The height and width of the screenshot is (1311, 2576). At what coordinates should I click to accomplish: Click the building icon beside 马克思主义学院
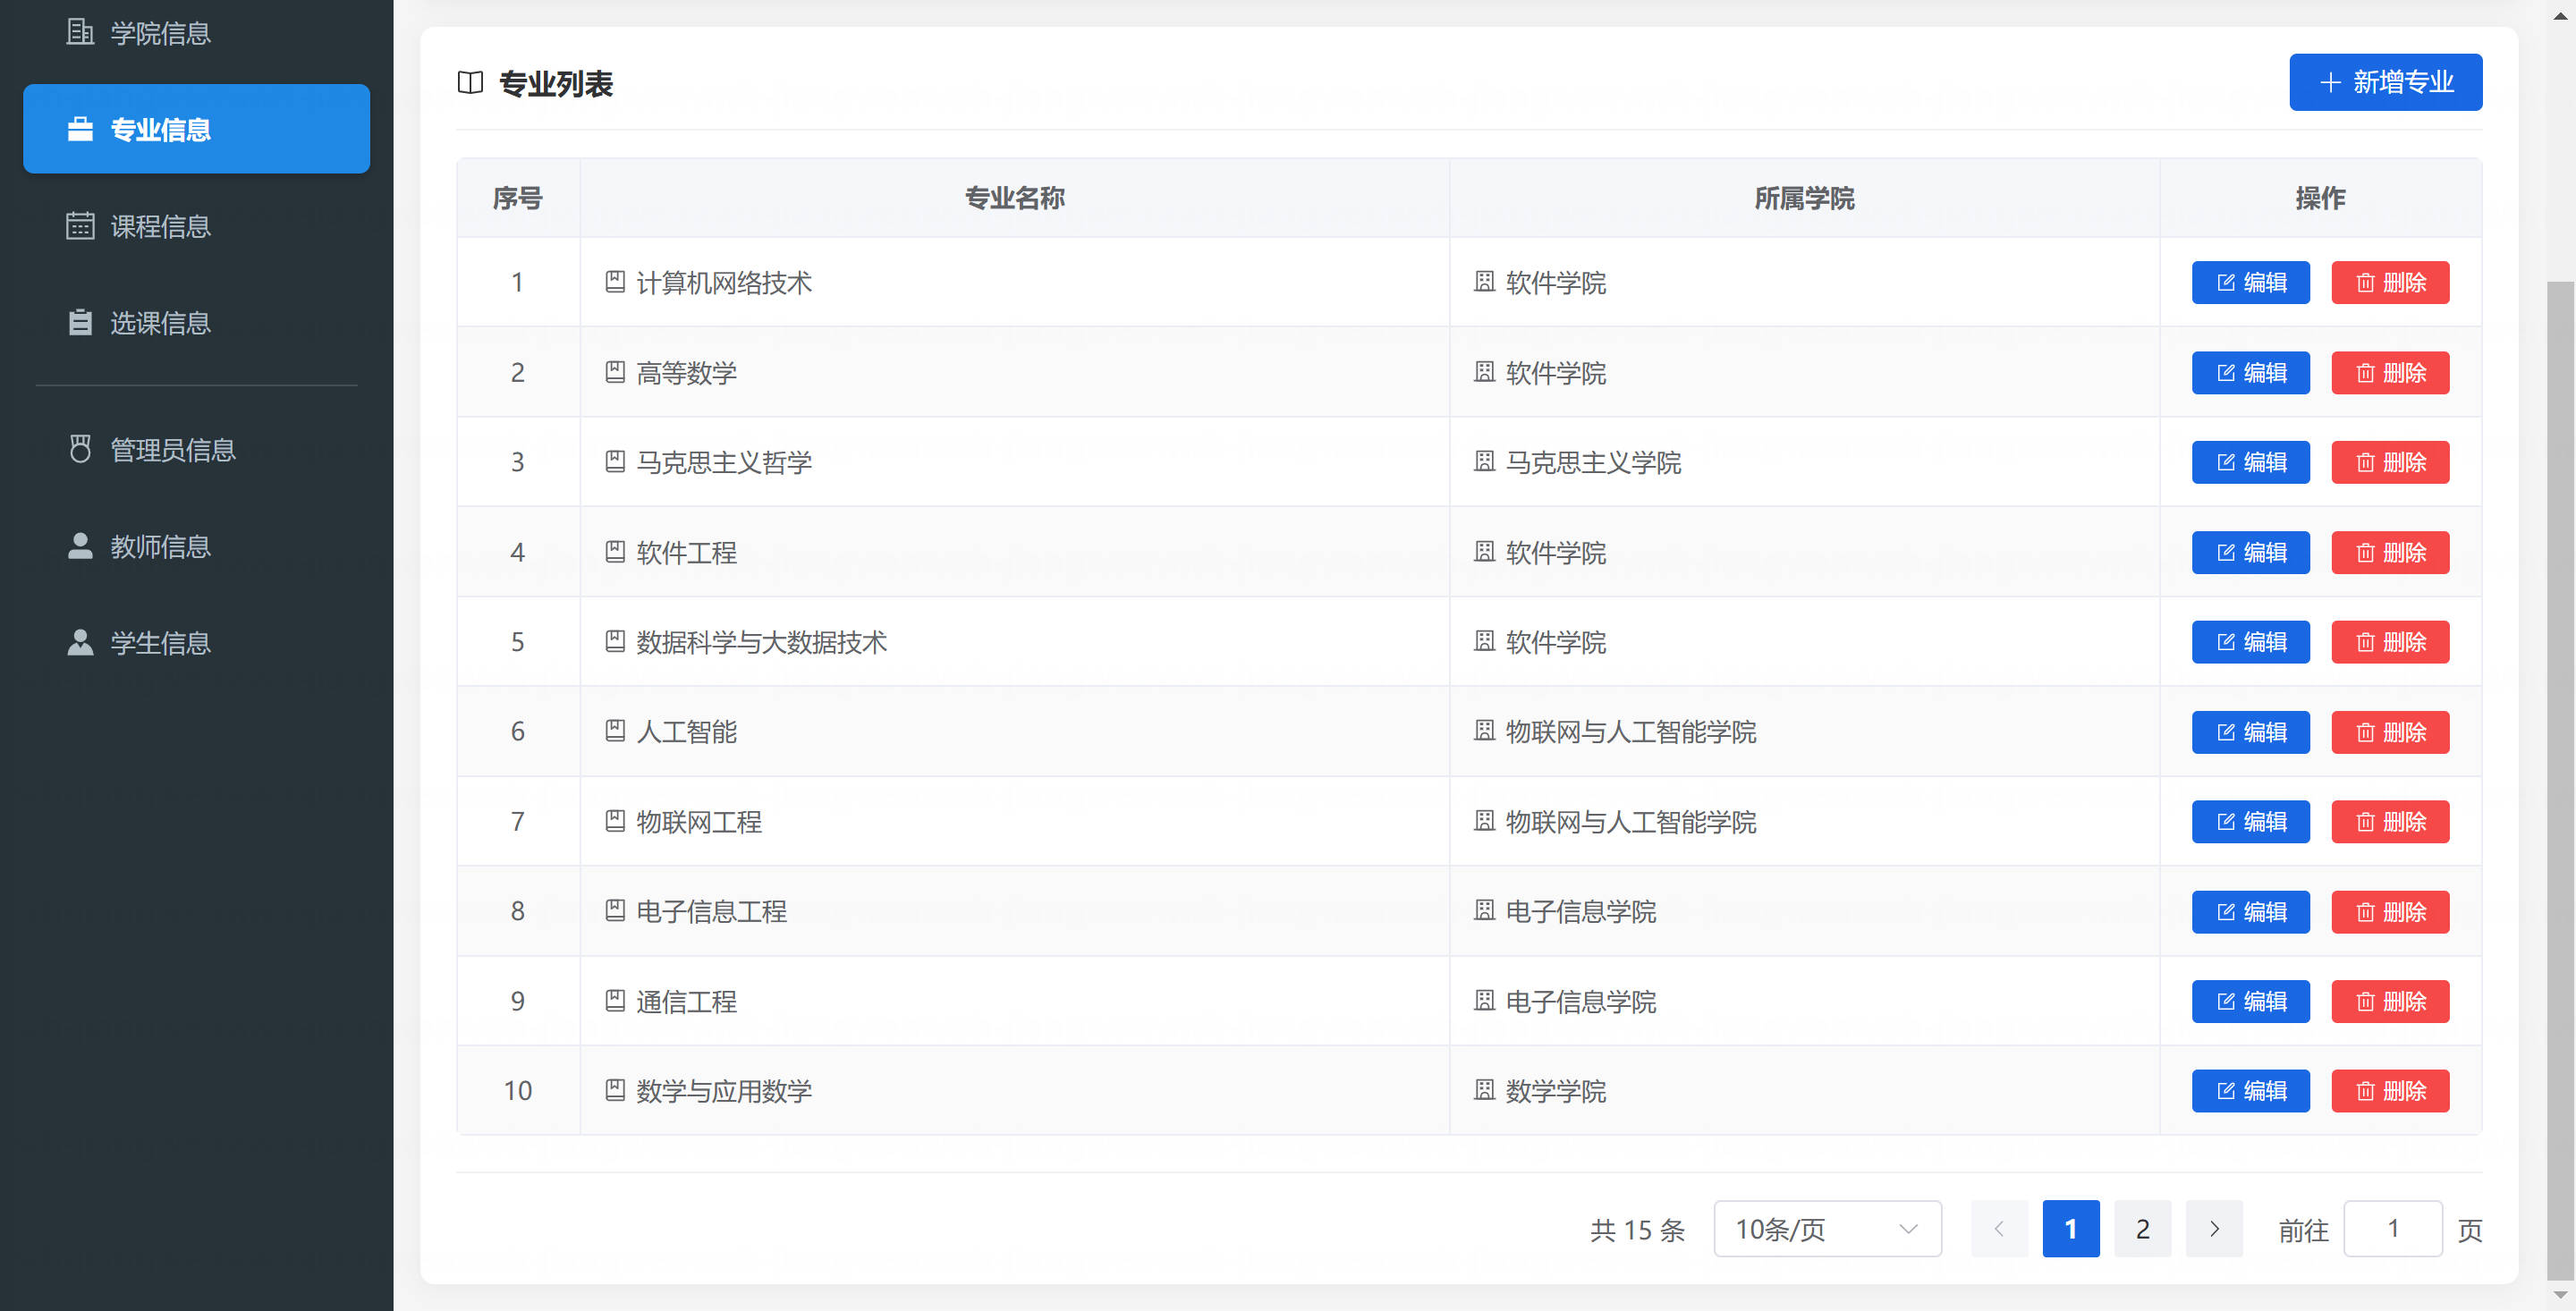(1484, 462)
